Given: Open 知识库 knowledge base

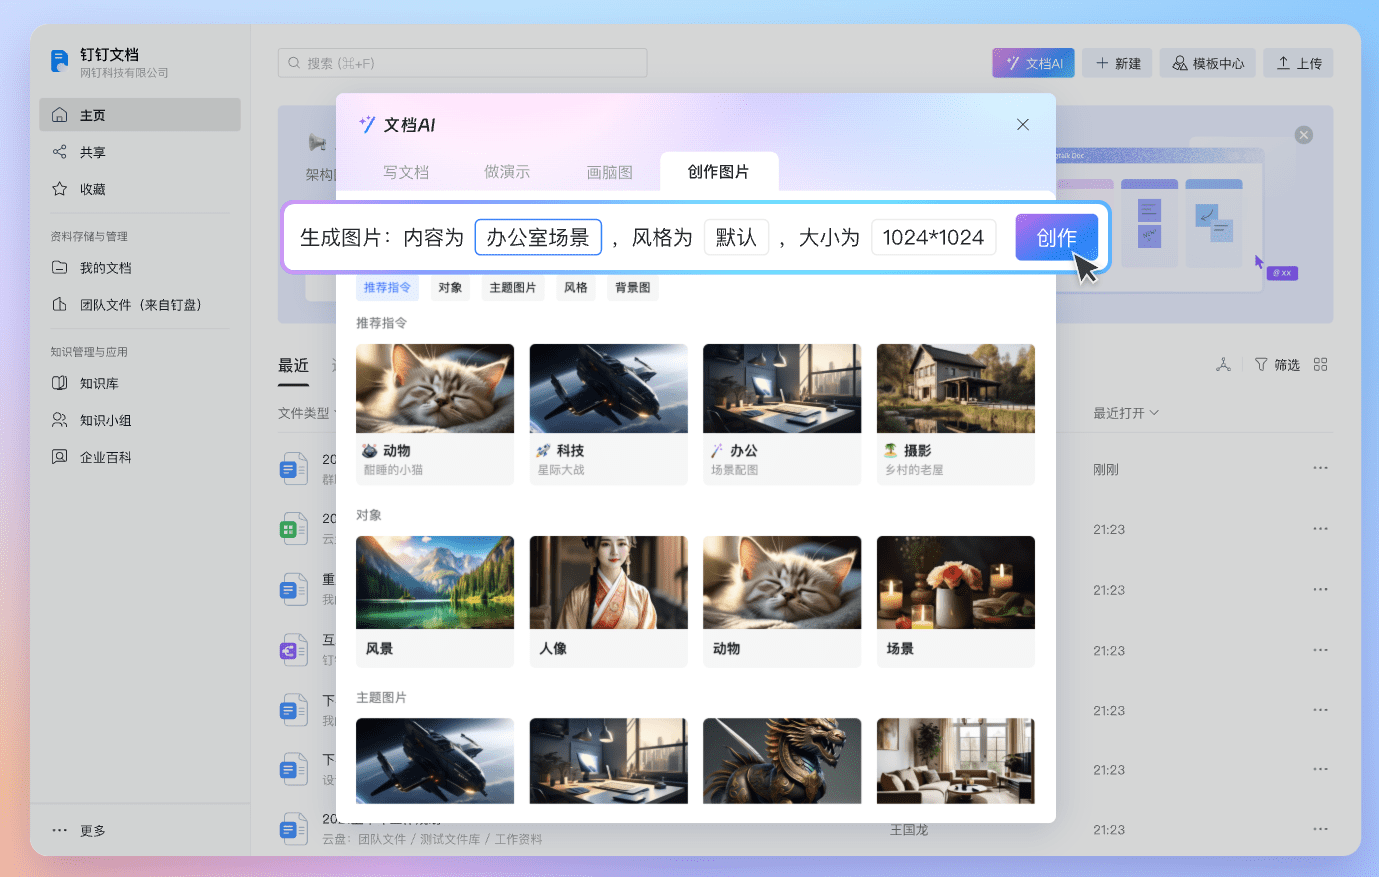Looking at the screenshot, I should point(98,383).
